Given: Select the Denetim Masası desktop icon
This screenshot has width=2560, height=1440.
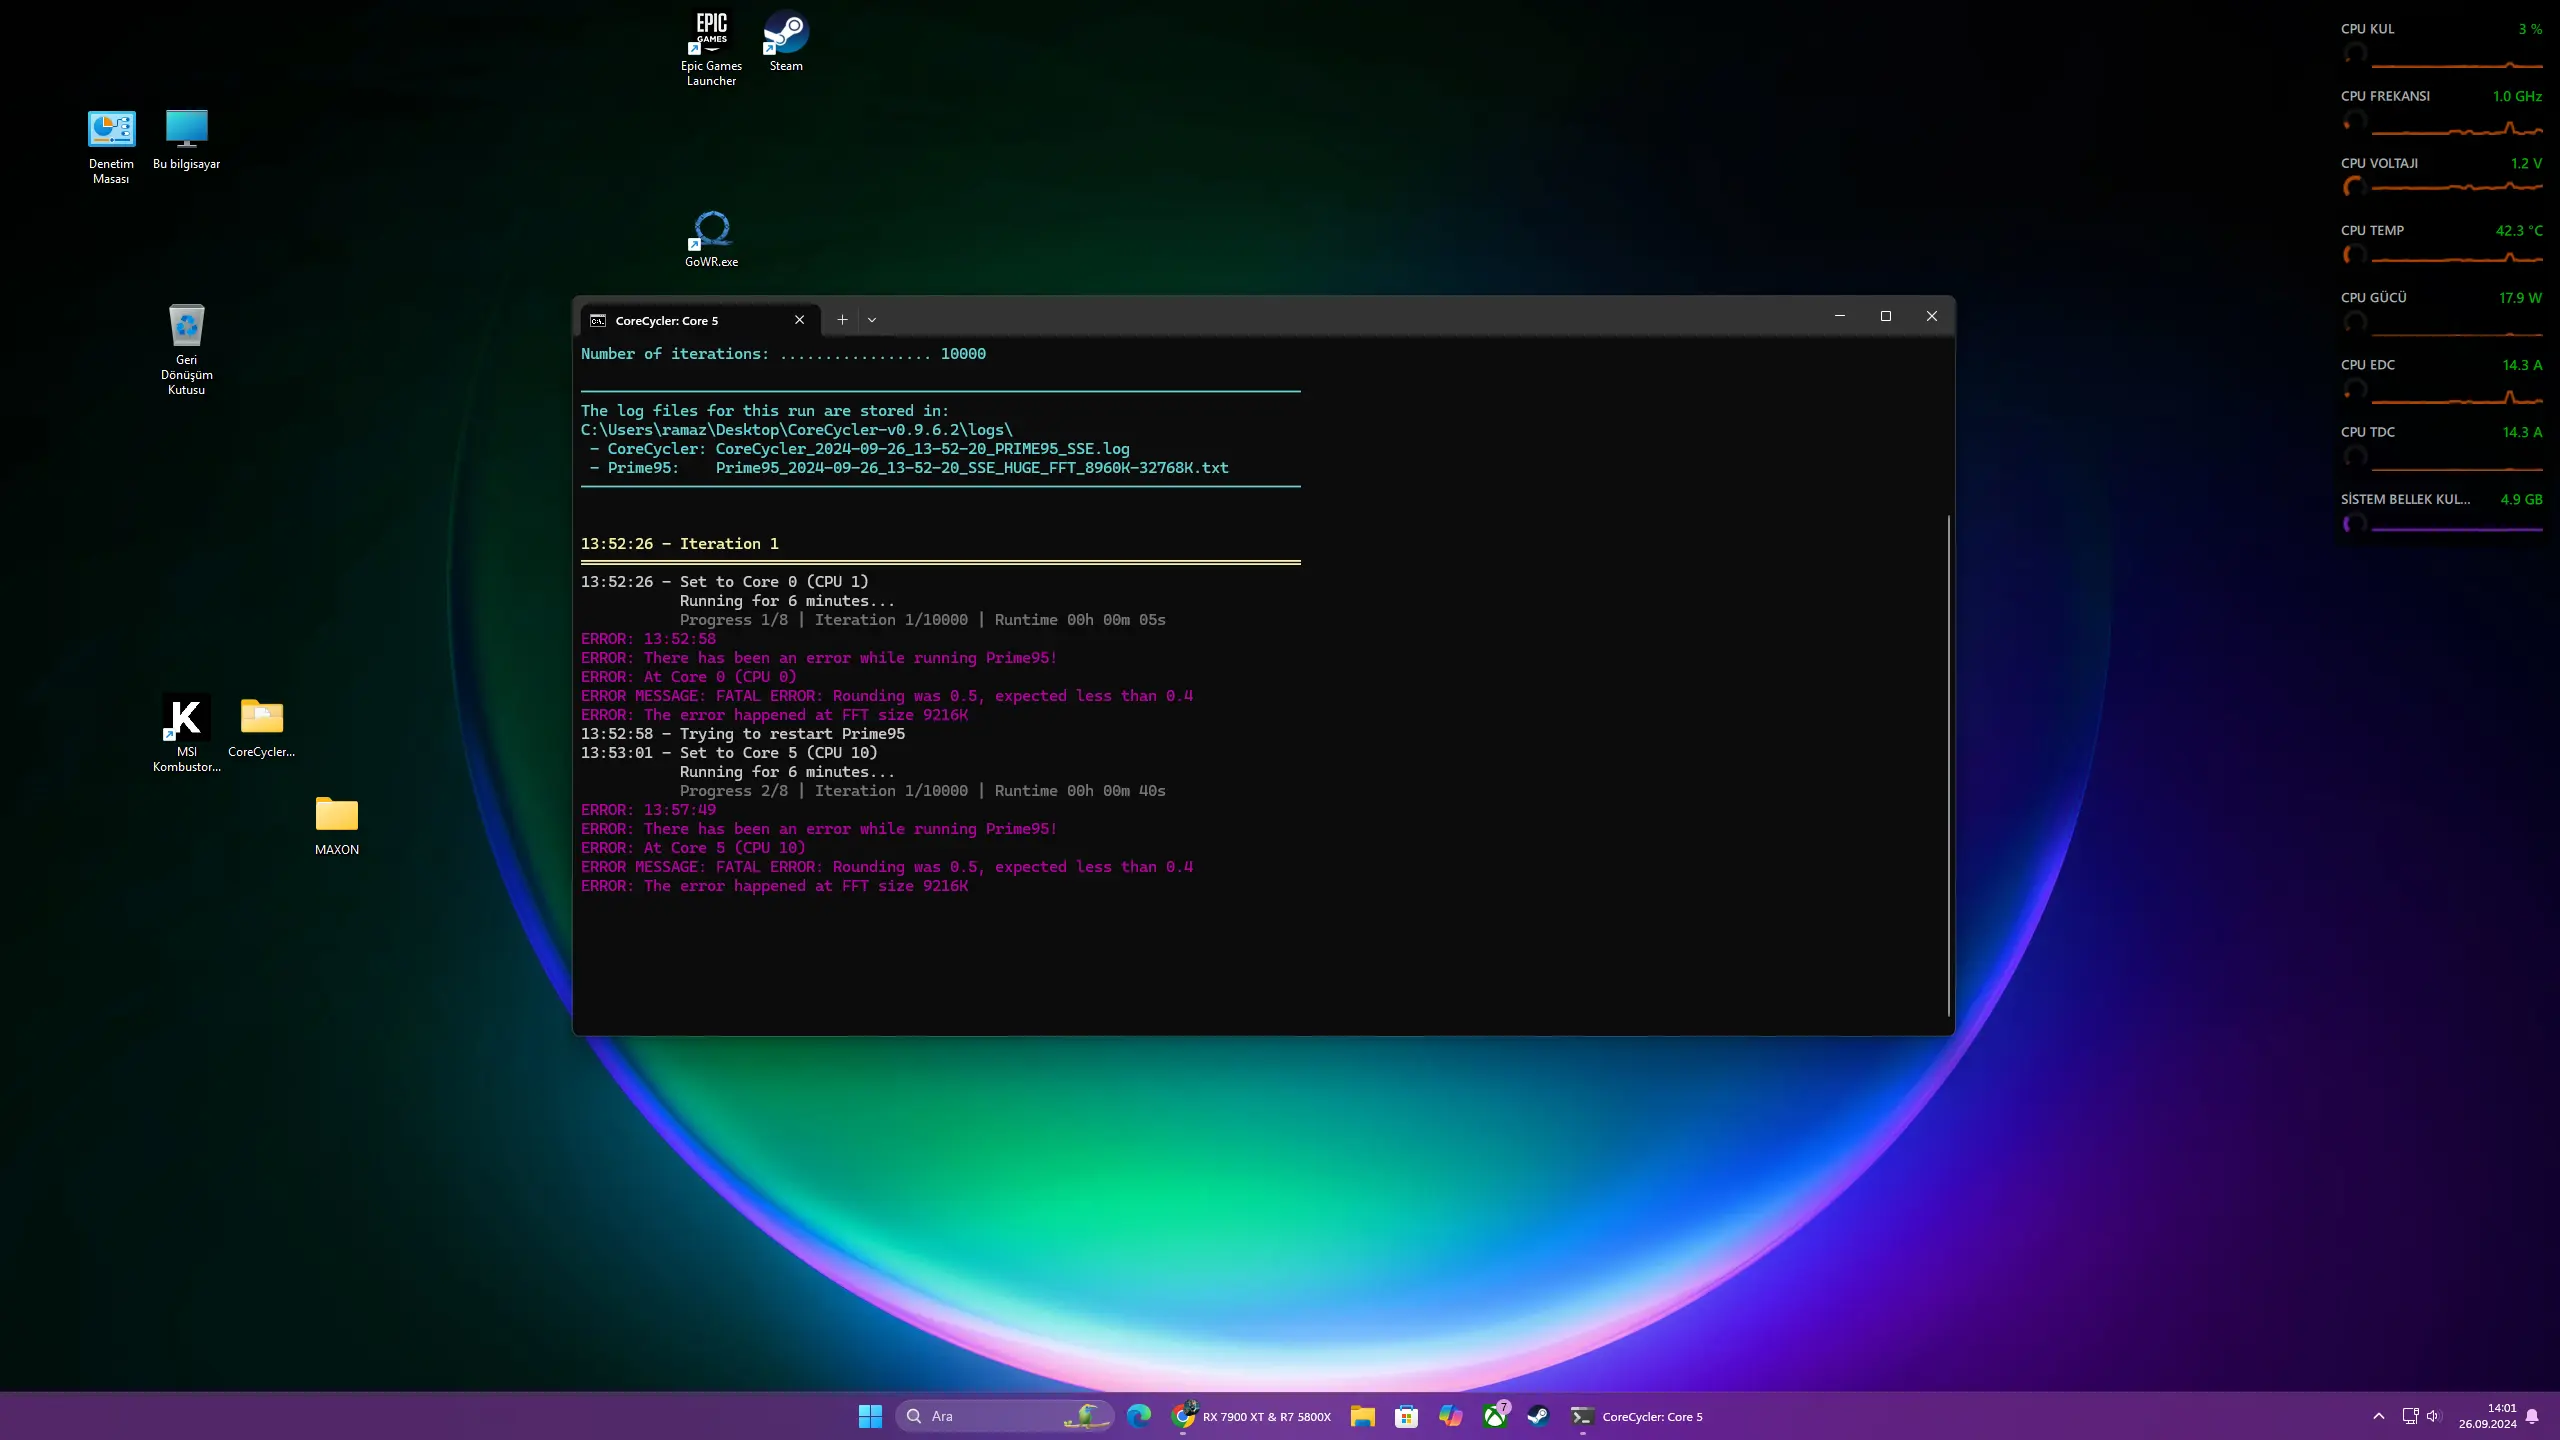Looking at the screenshot, I should (111, 147).
